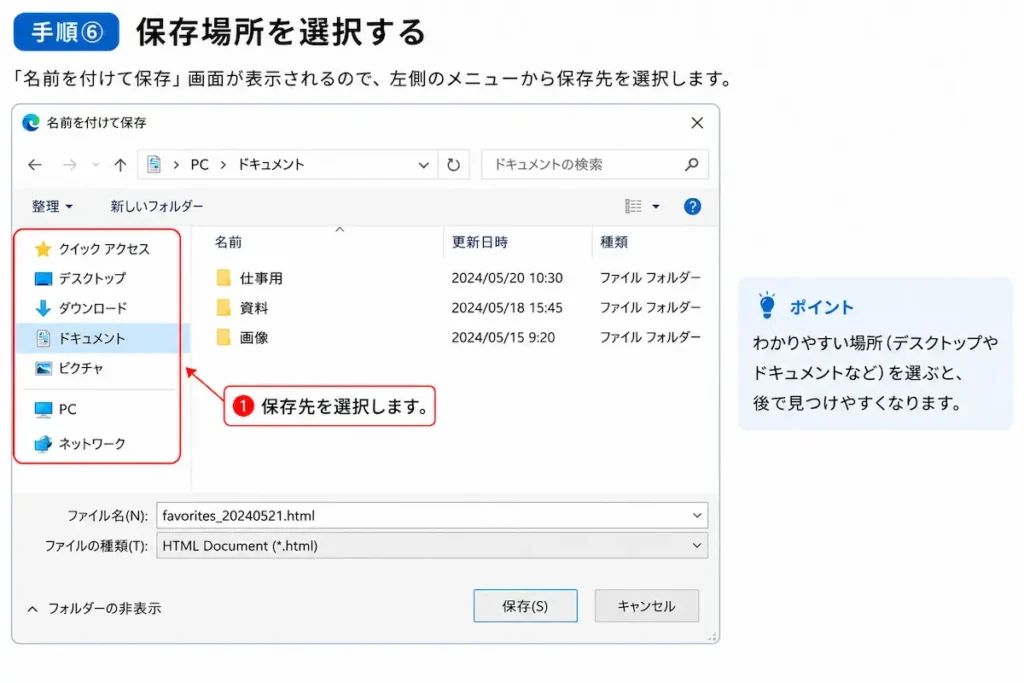This screenshot has height=683, width=1024.
Task: Click the 仕事用 folder icon
Action: click(223, 278)
